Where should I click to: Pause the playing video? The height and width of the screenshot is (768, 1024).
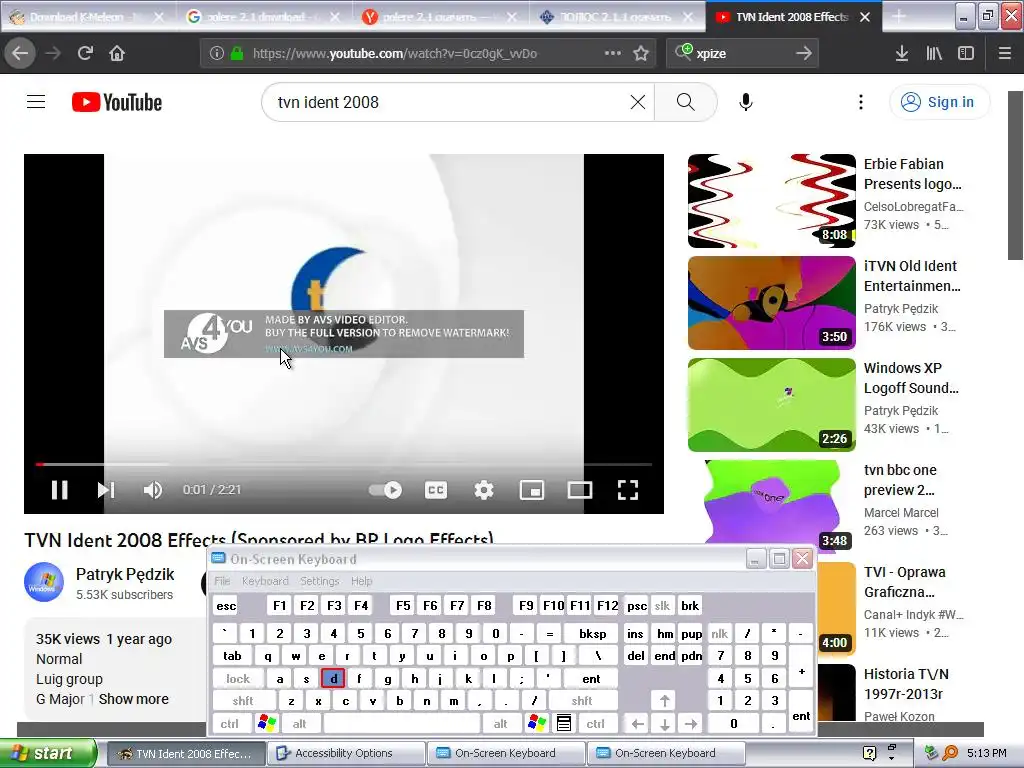coord(59,490)
